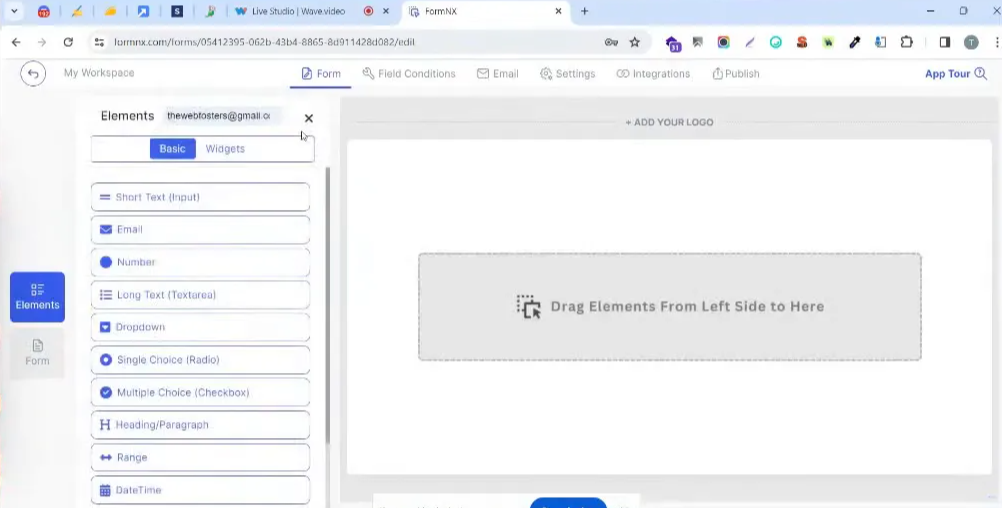The image size is (1002, 508).
Task: Click the My Workspace label
Action: [99, 73]
